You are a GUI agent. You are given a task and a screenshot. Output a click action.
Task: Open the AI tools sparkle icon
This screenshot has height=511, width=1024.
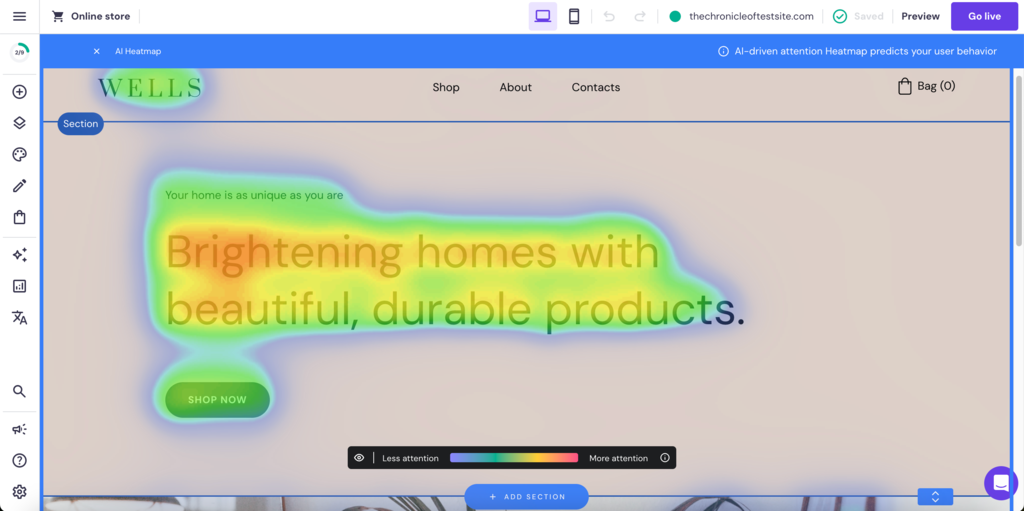point(19,255)
